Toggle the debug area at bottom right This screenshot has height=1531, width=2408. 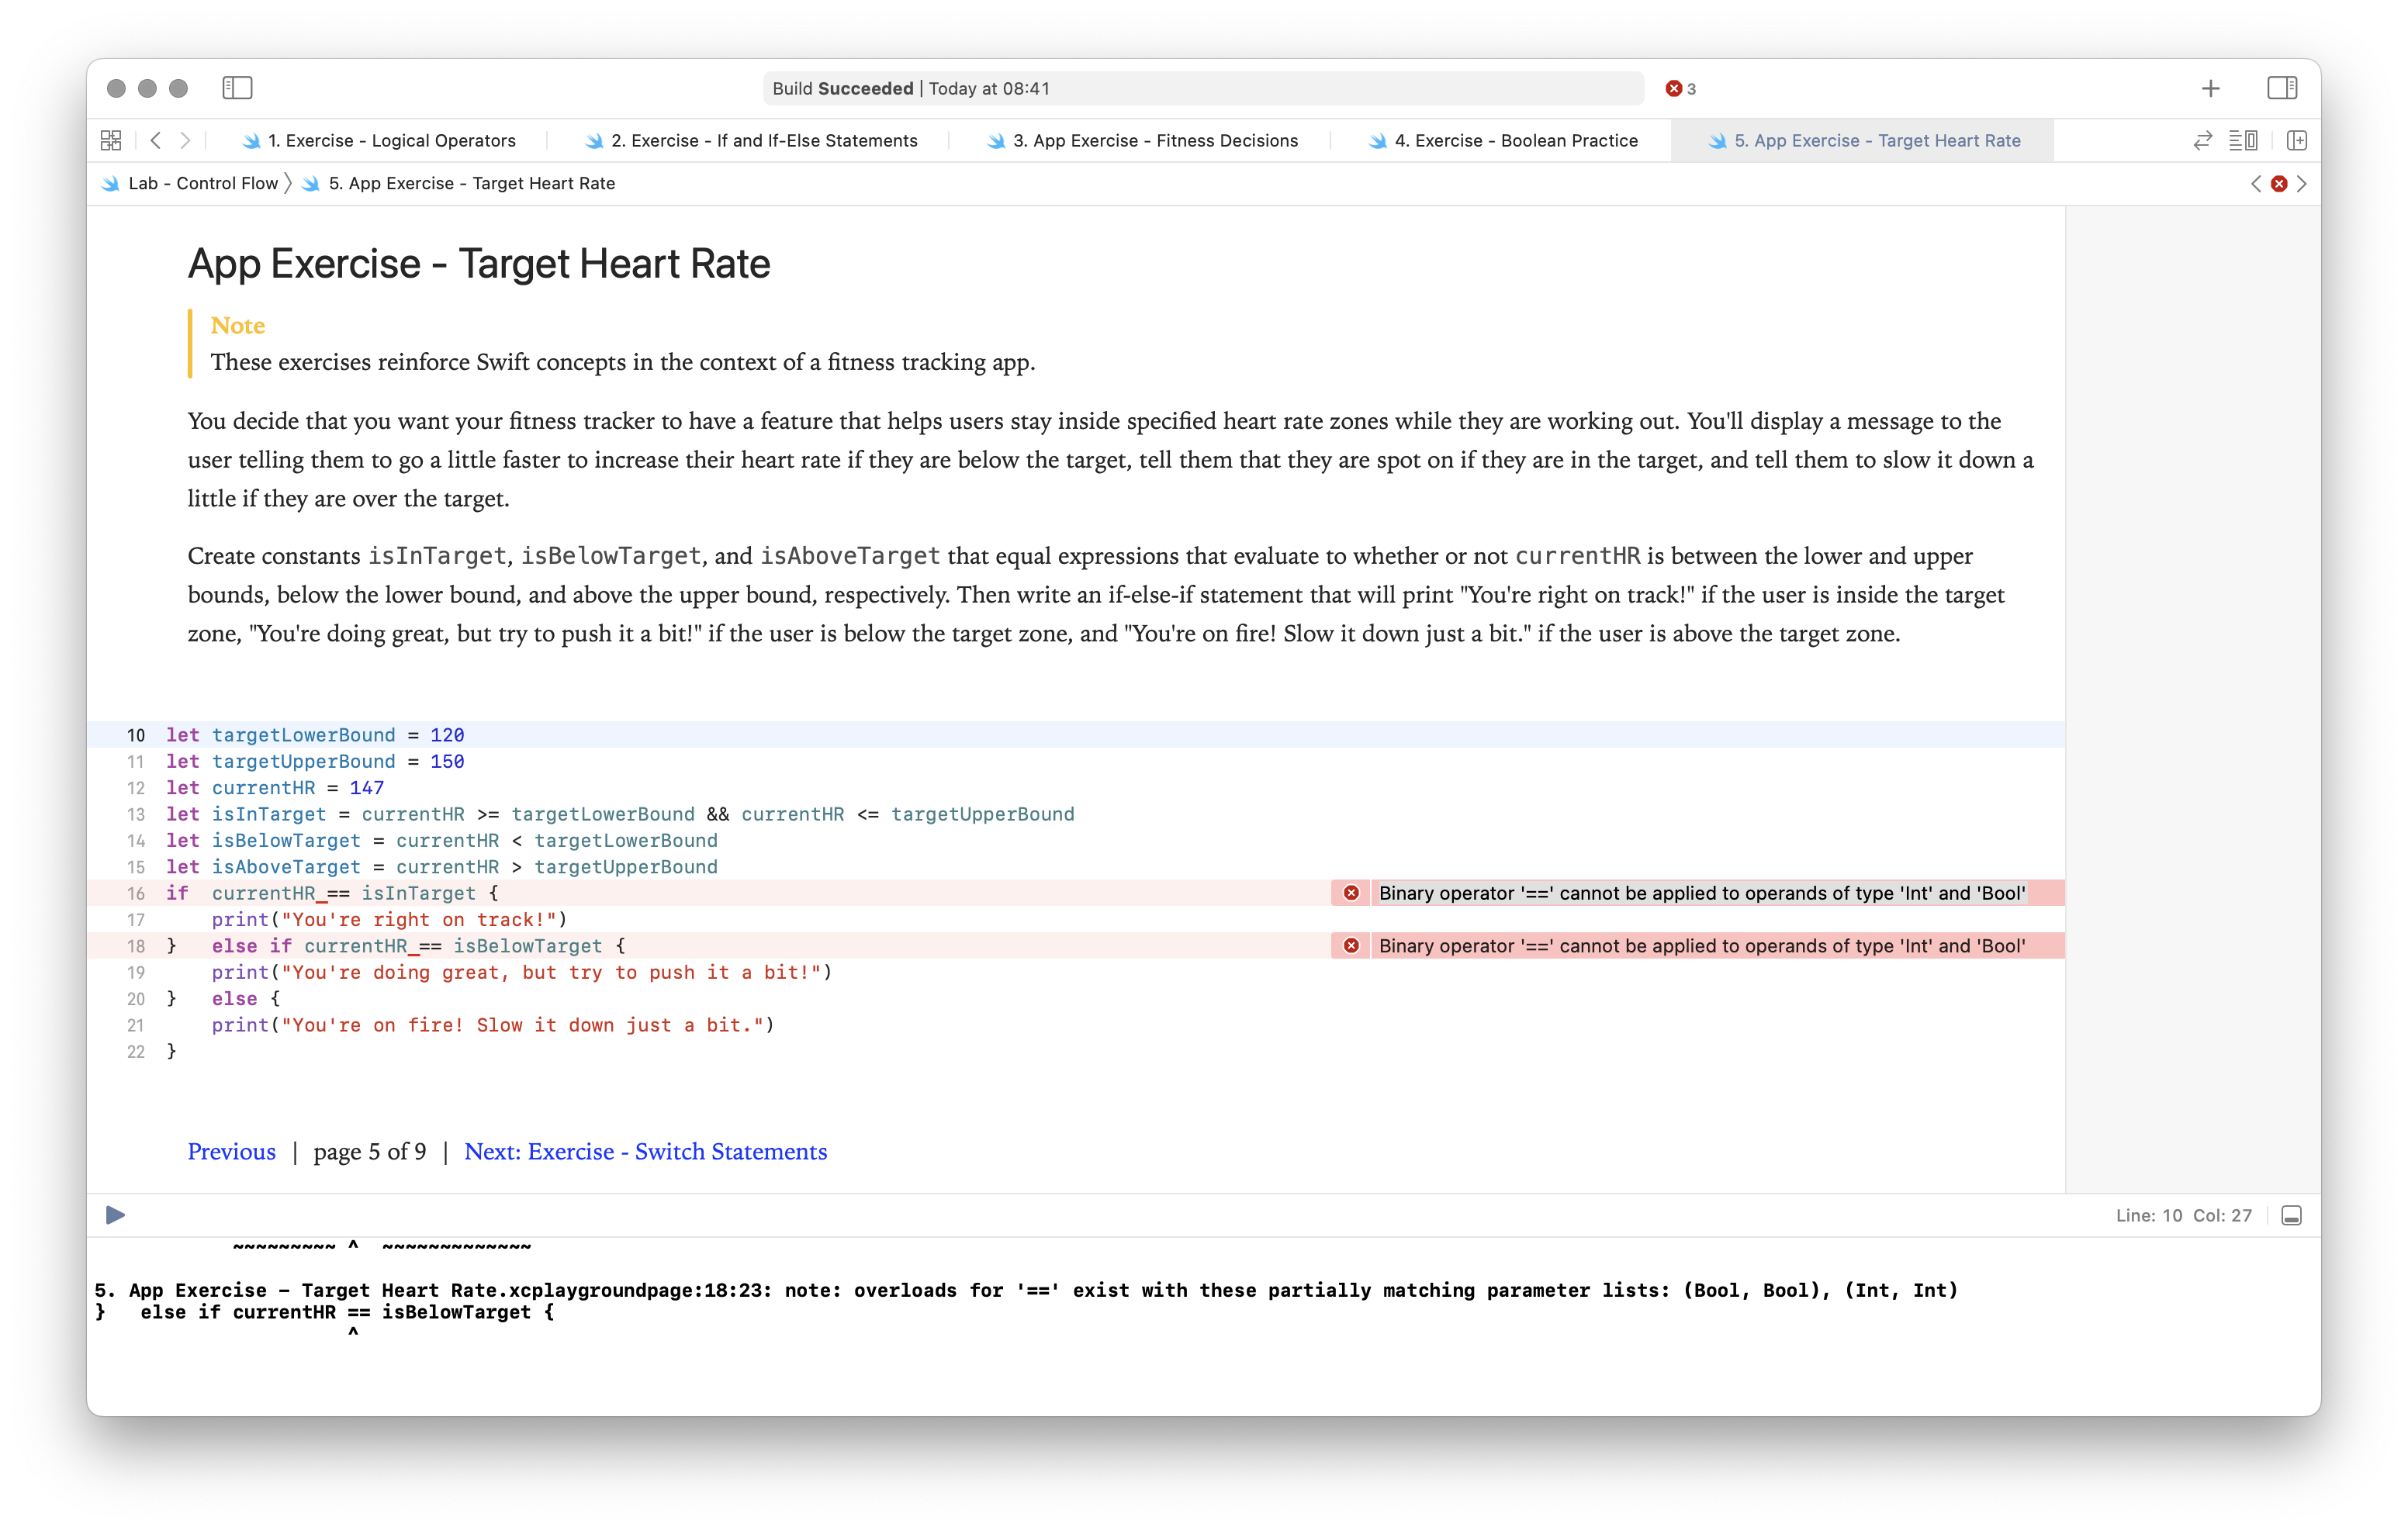point(2291,1215)
